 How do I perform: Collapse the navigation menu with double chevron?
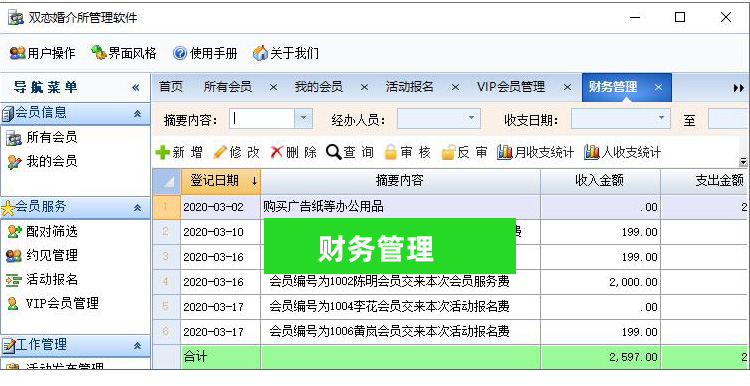(x=136, y=88)
